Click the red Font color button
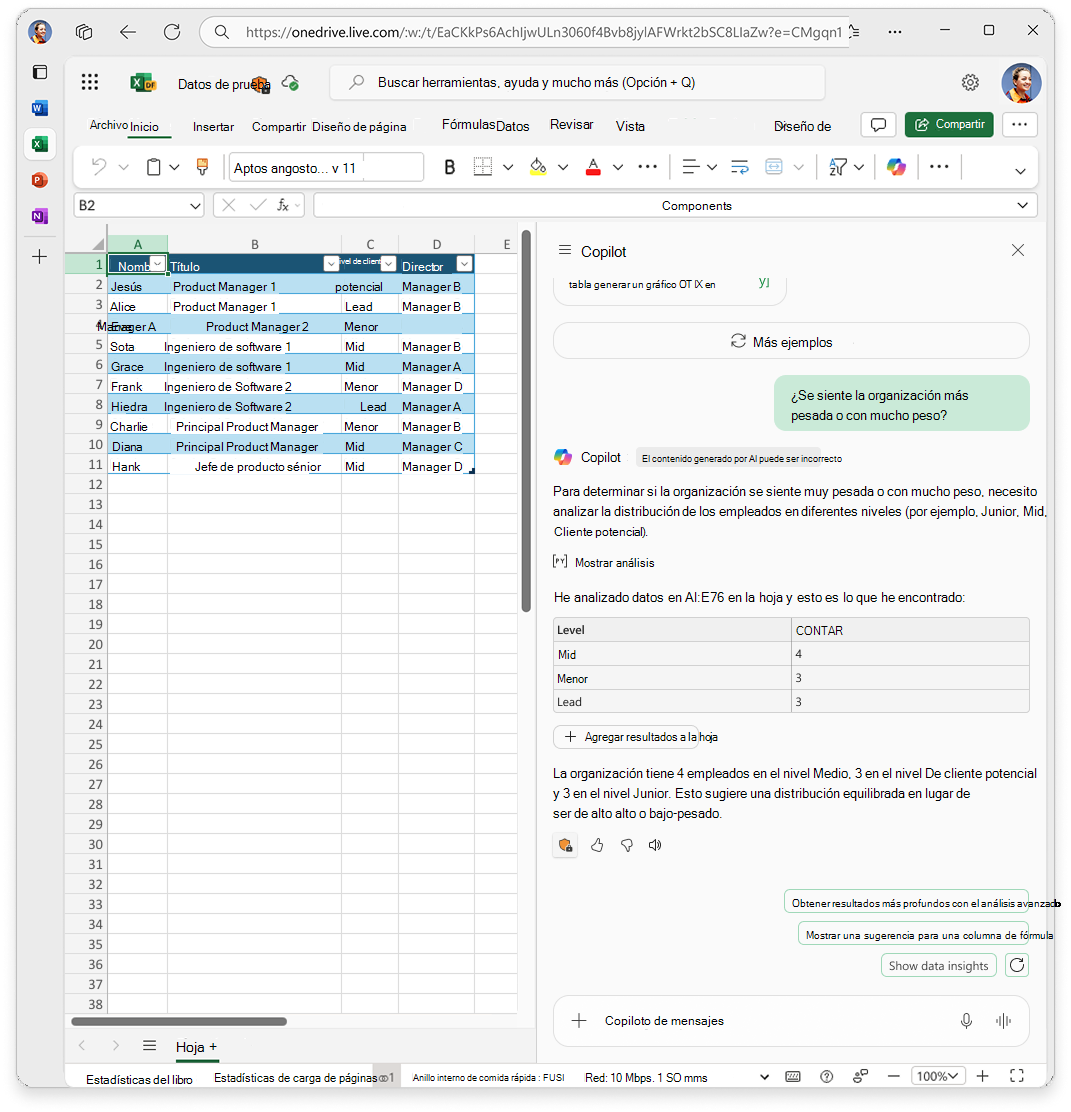Image resolution: width=1071 pixels, height=1112 pixels. [x=594, y=167]
